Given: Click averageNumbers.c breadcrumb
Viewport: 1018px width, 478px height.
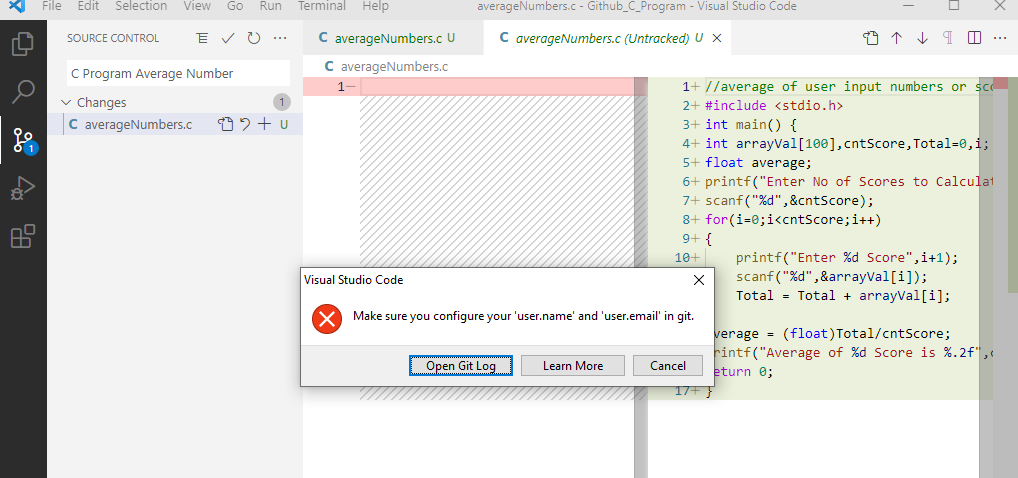Looking at the screenshot, I should 394,66.
